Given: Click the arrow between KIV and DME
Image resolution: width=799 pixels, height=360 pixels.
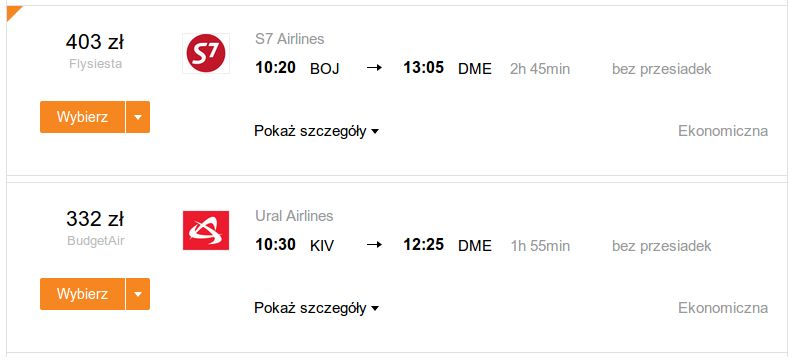Looking at the screenshot, I should [375, 245].
